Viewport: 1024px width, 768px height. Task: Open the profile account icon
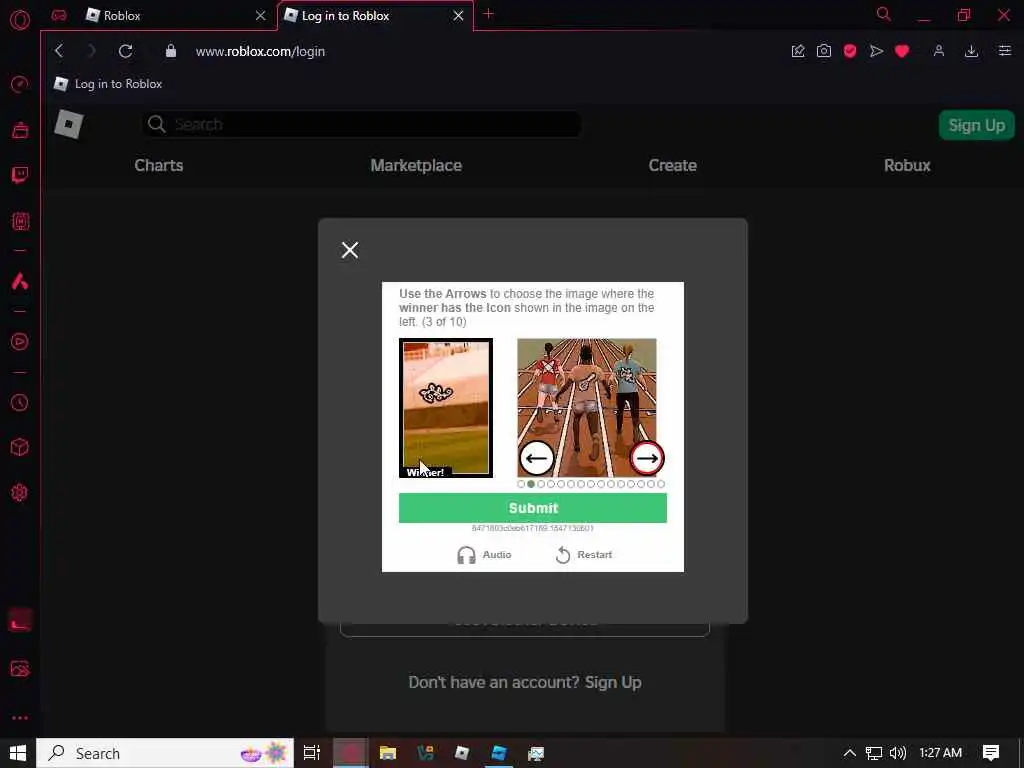coord(938,51)
